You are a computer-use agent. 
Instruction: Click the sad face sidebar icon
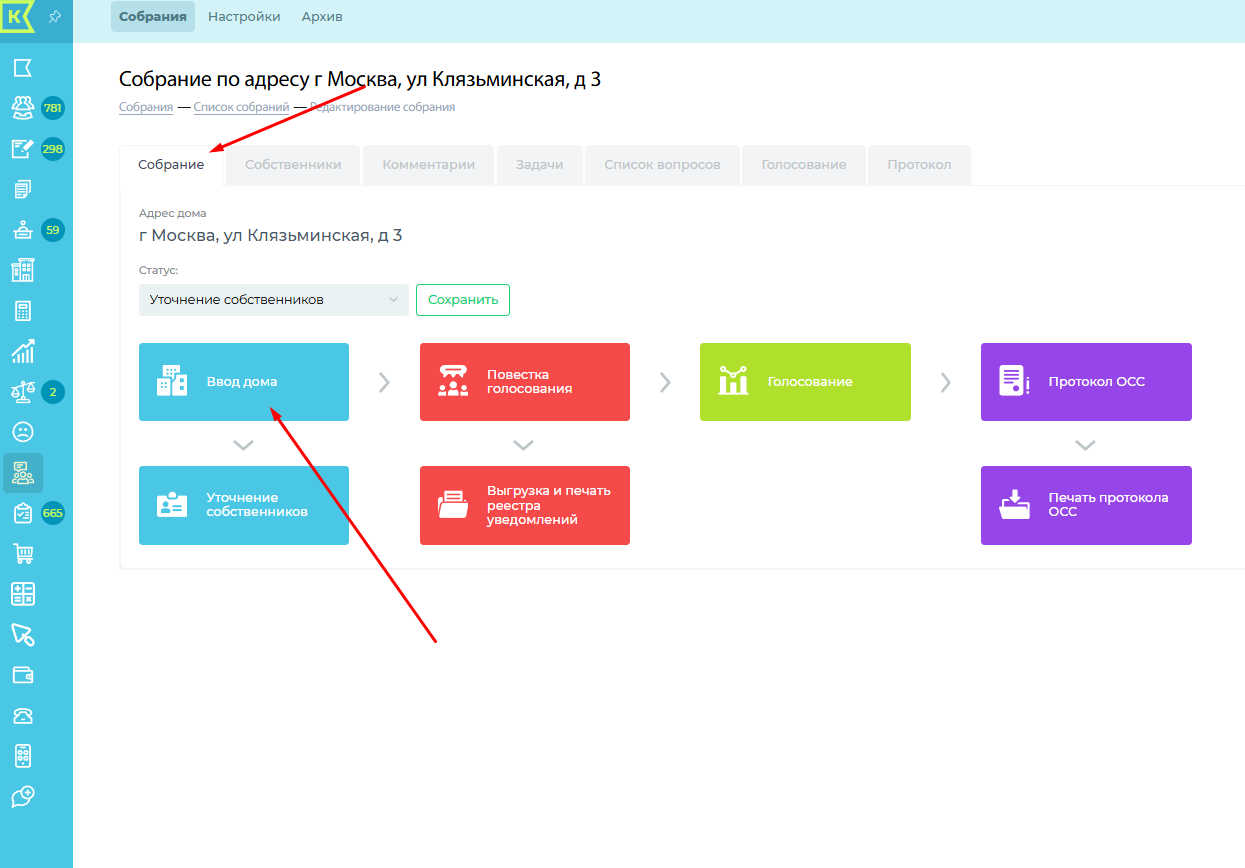click(22, 432)
